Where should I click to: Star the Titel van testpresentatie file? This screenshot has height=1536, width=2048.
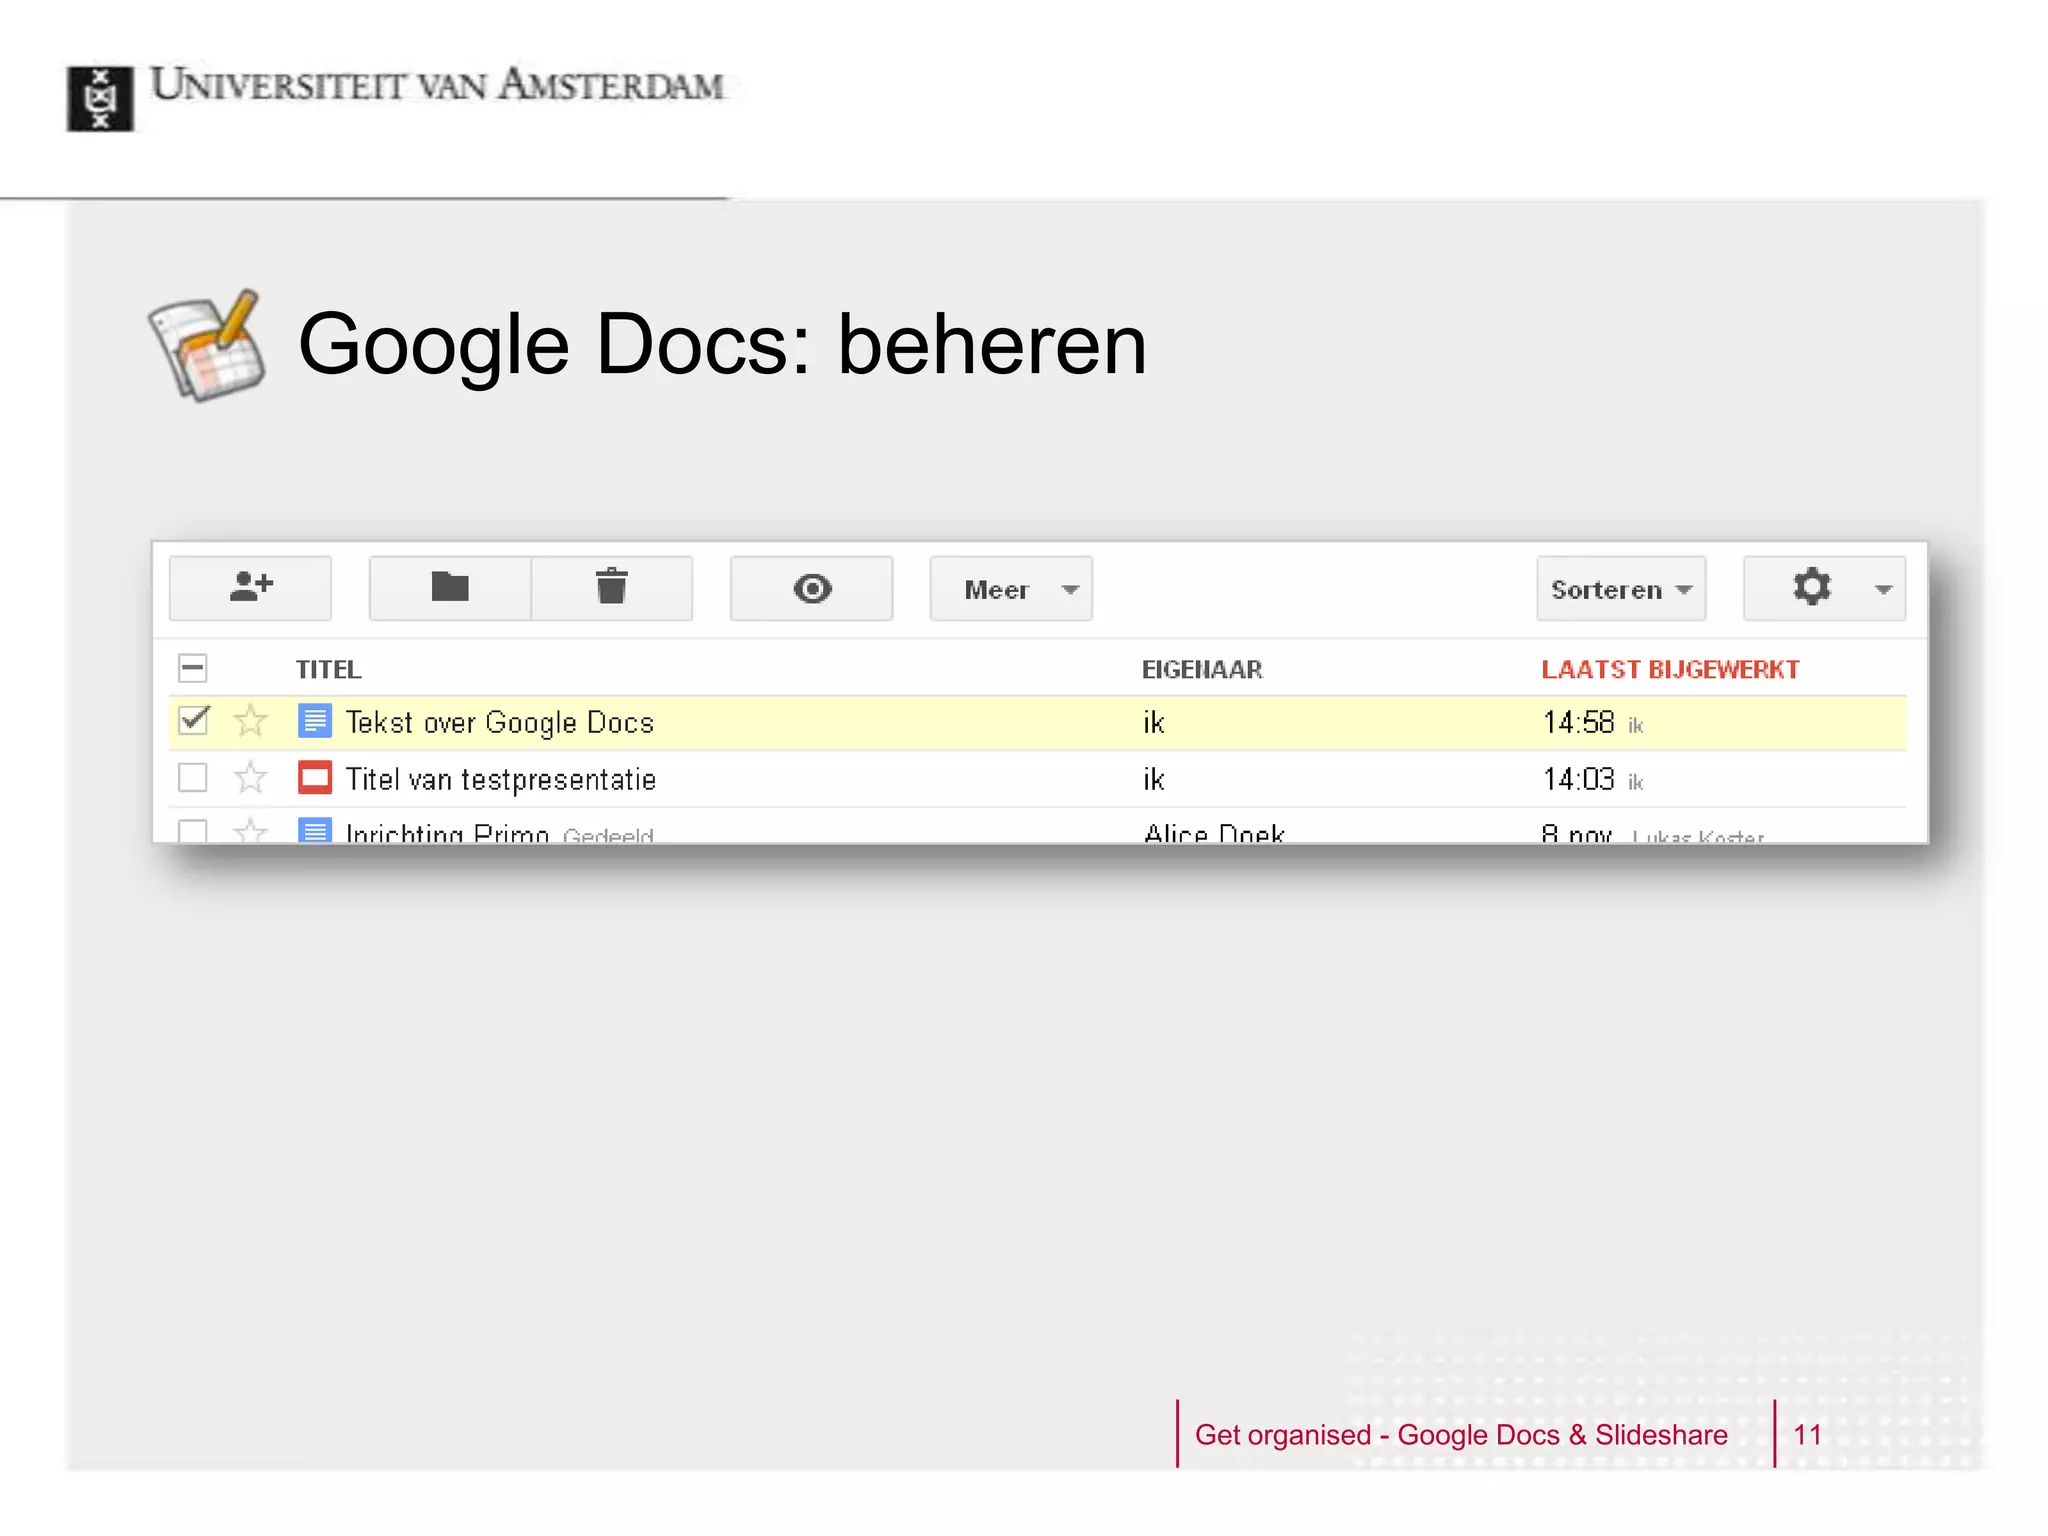pyautogui.click(x=251, y=777)
